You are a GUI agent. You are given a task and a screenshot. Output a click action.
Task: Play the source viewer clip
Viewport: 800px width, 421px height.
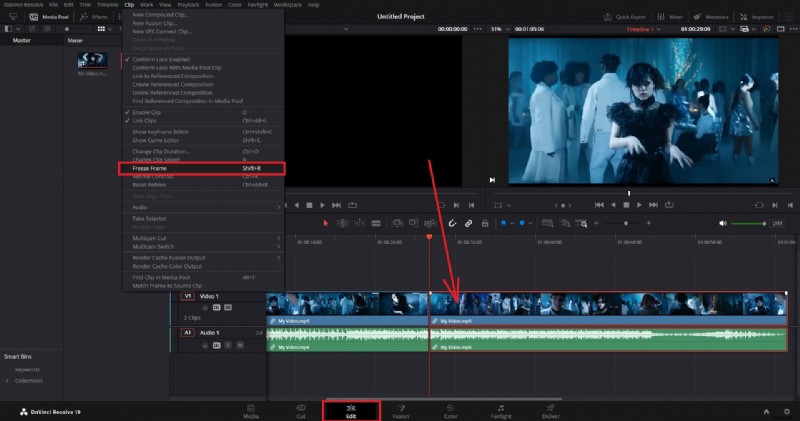point(322,205)
